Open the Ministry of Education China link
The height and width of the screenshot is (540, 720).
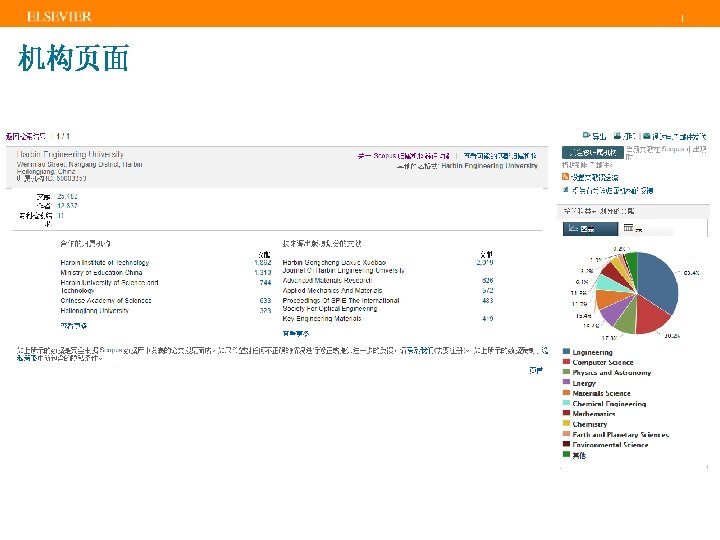click(101, 273)
